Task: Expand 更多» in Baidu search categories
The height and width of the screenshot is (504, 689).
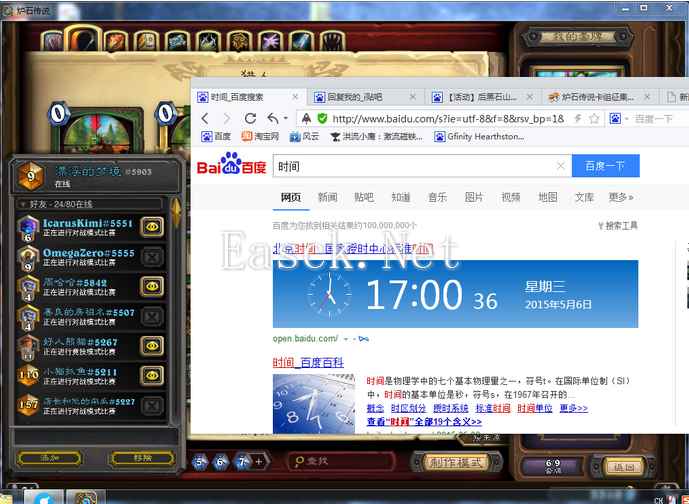Action: [x=620, y=198]
